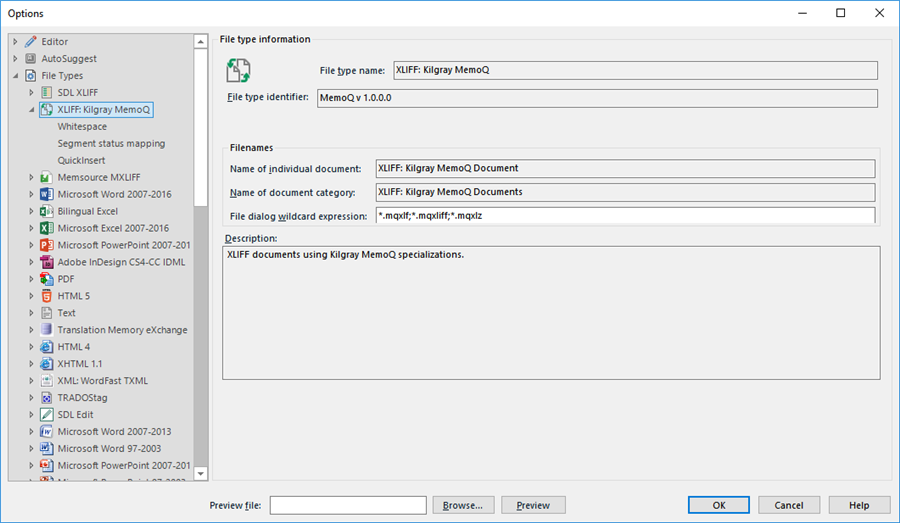The width and height of the screenshot is (900, 523).
Task: Expand the Translation Memory eXchange node
Action: [32, 330]
